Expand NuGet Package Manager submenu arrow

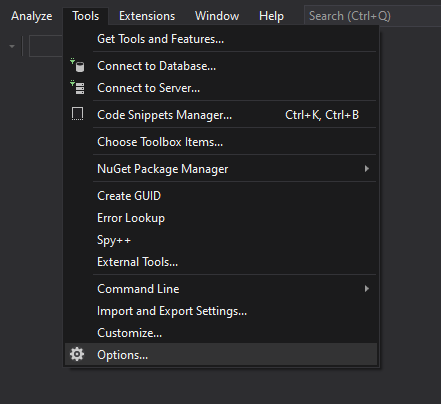pyautogui.click(x=367, y=169)
